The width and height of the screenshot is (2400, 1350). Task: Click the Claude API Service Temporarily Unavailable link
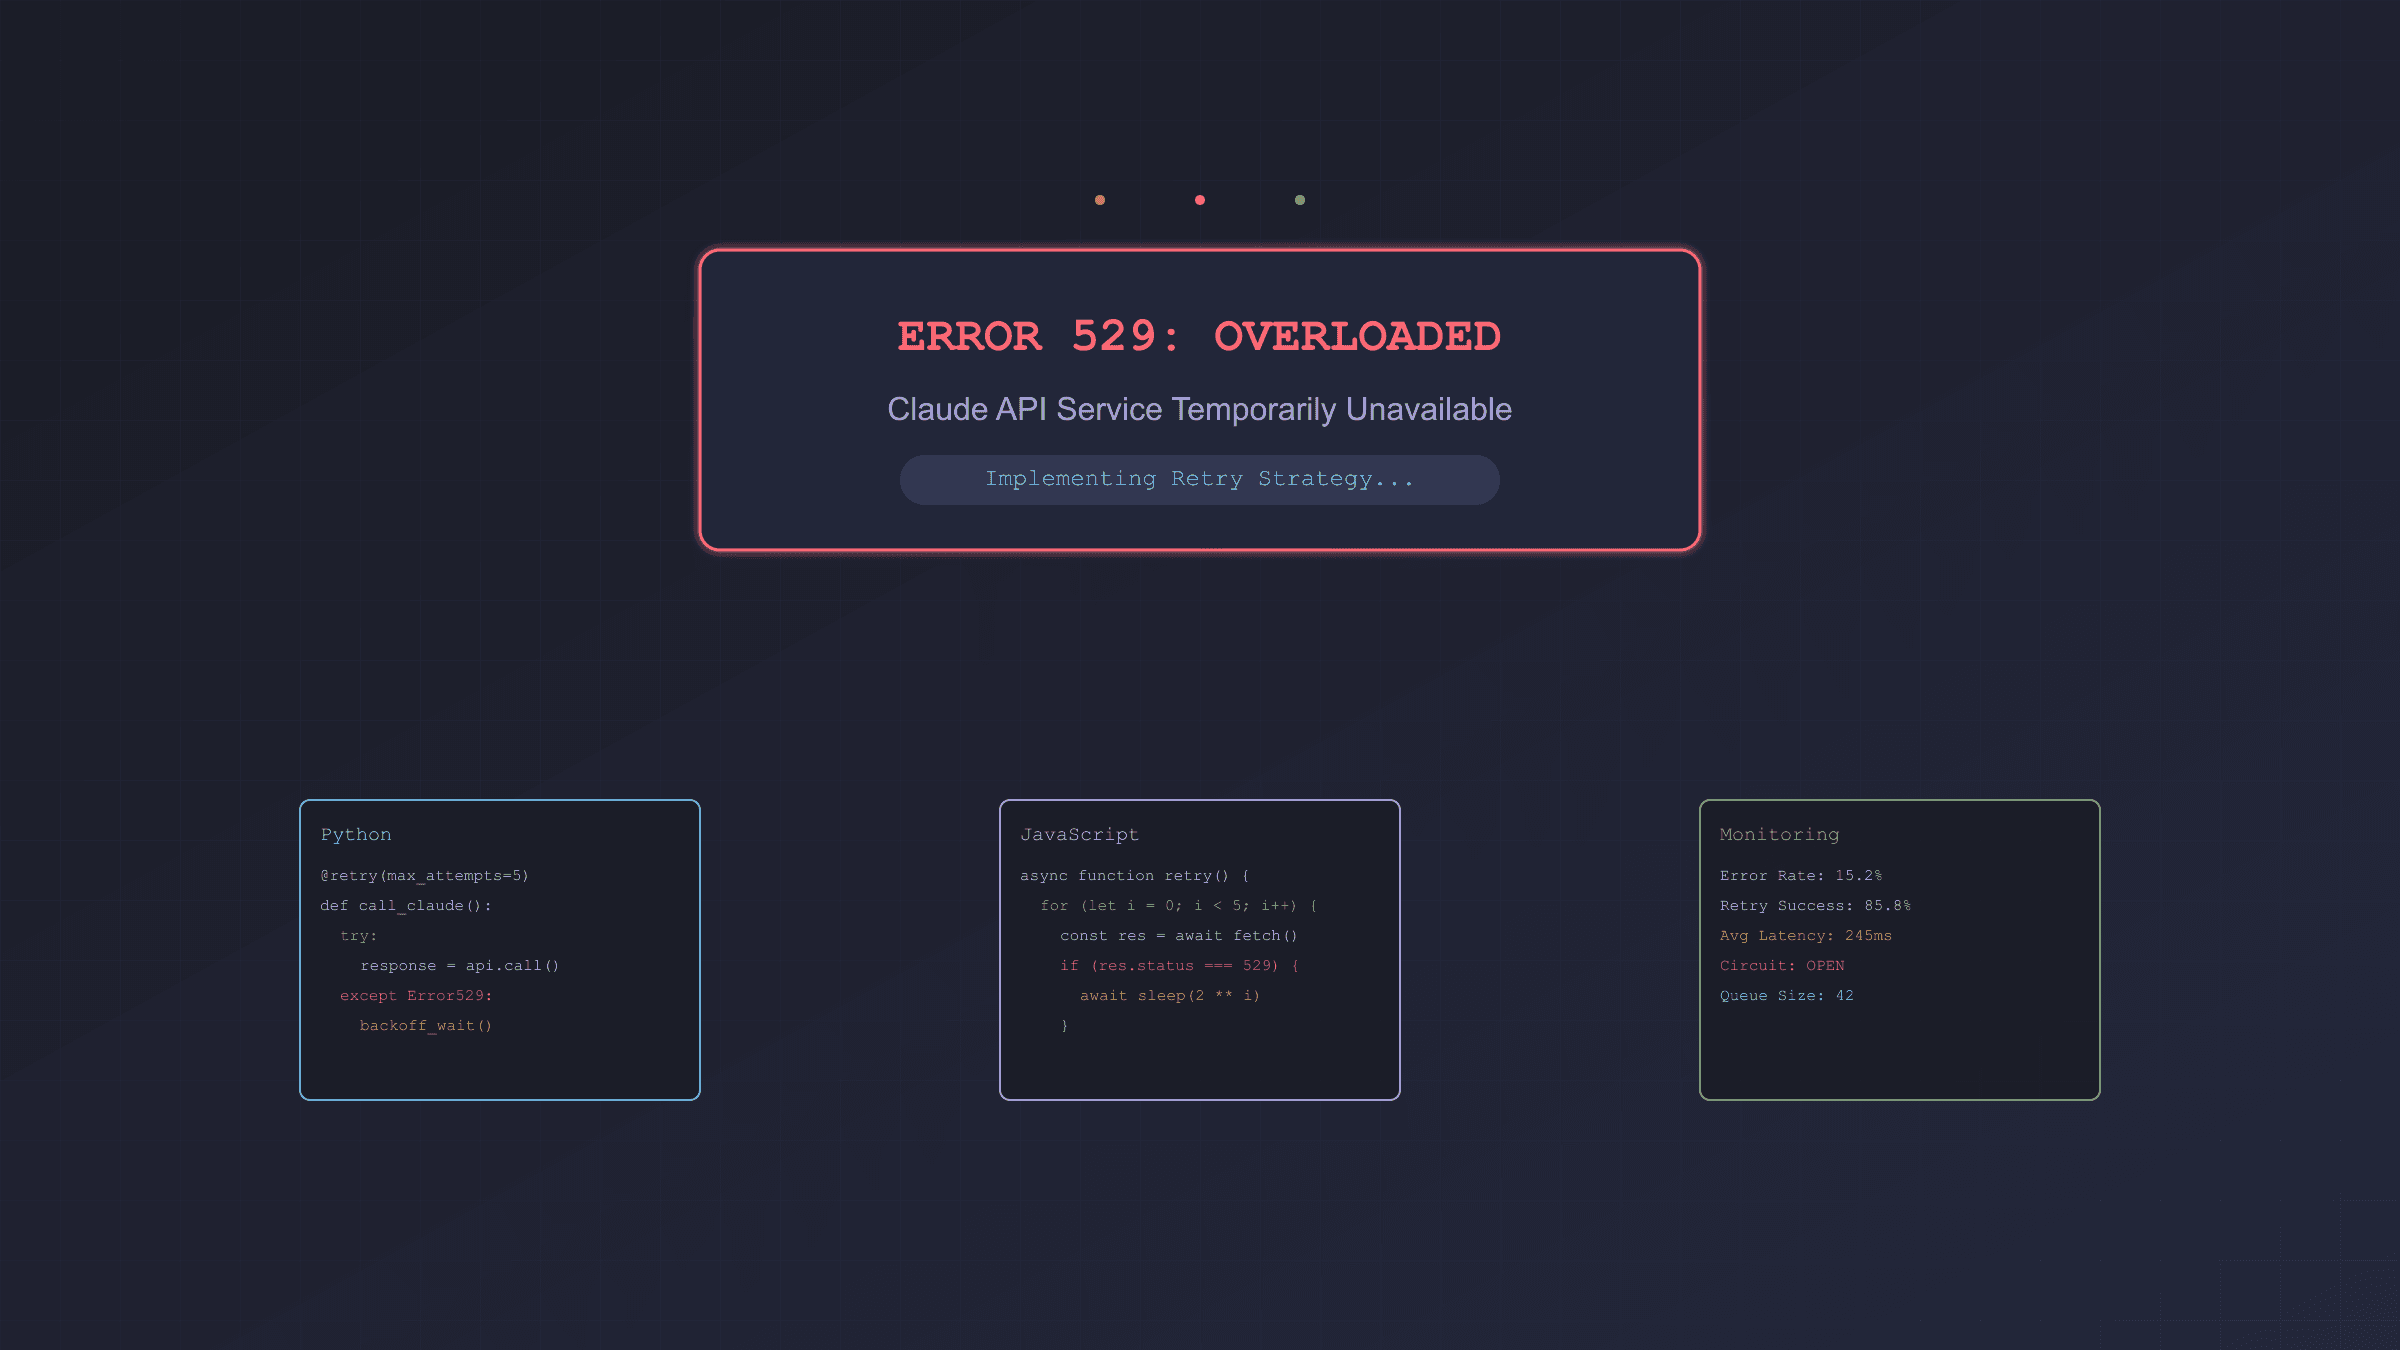coord(1200,408)
